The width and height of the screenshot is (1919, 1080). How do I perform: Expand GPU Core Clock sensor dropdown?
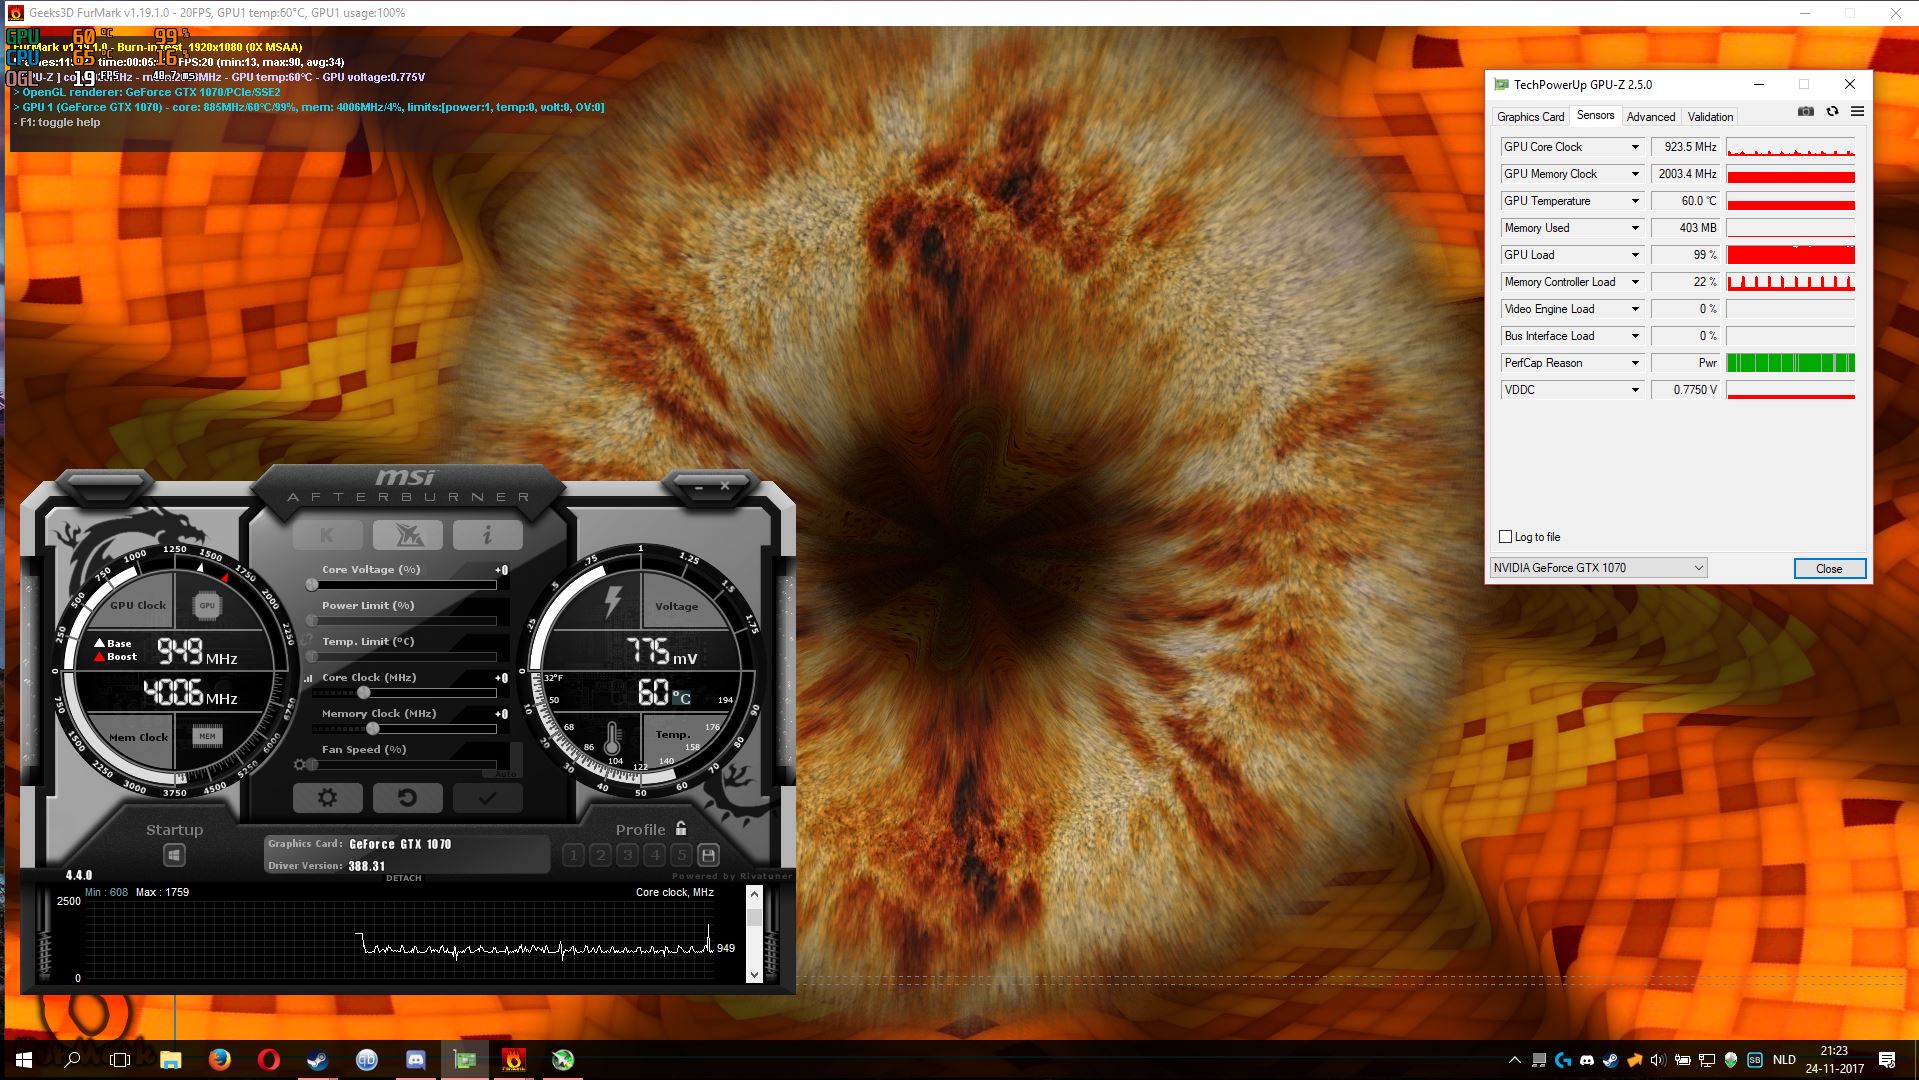[x=1635, y=147]
